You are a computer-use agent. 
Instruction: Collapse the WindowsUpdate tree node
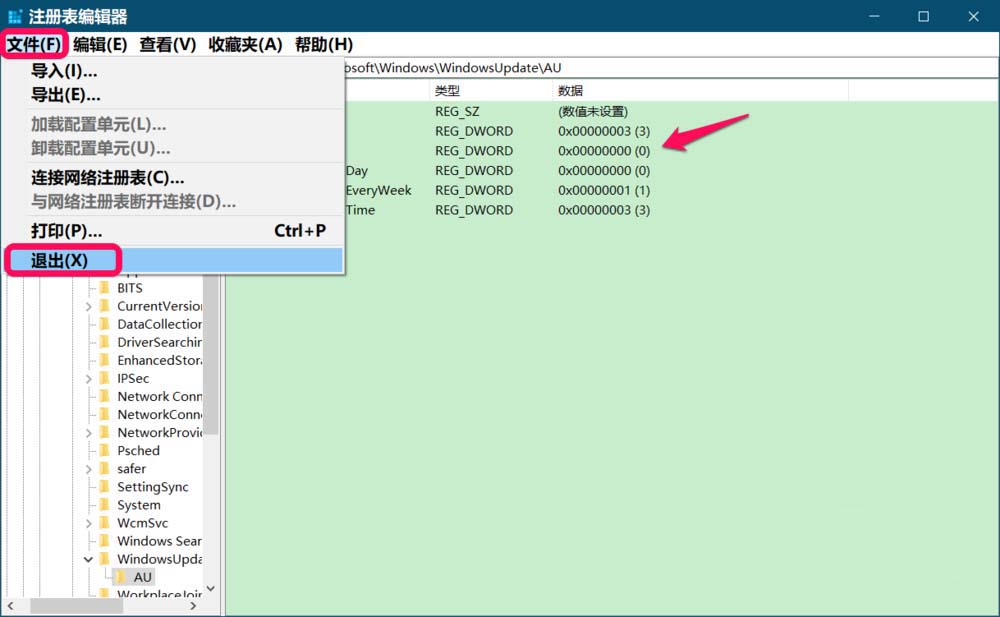tap(89, 559)
